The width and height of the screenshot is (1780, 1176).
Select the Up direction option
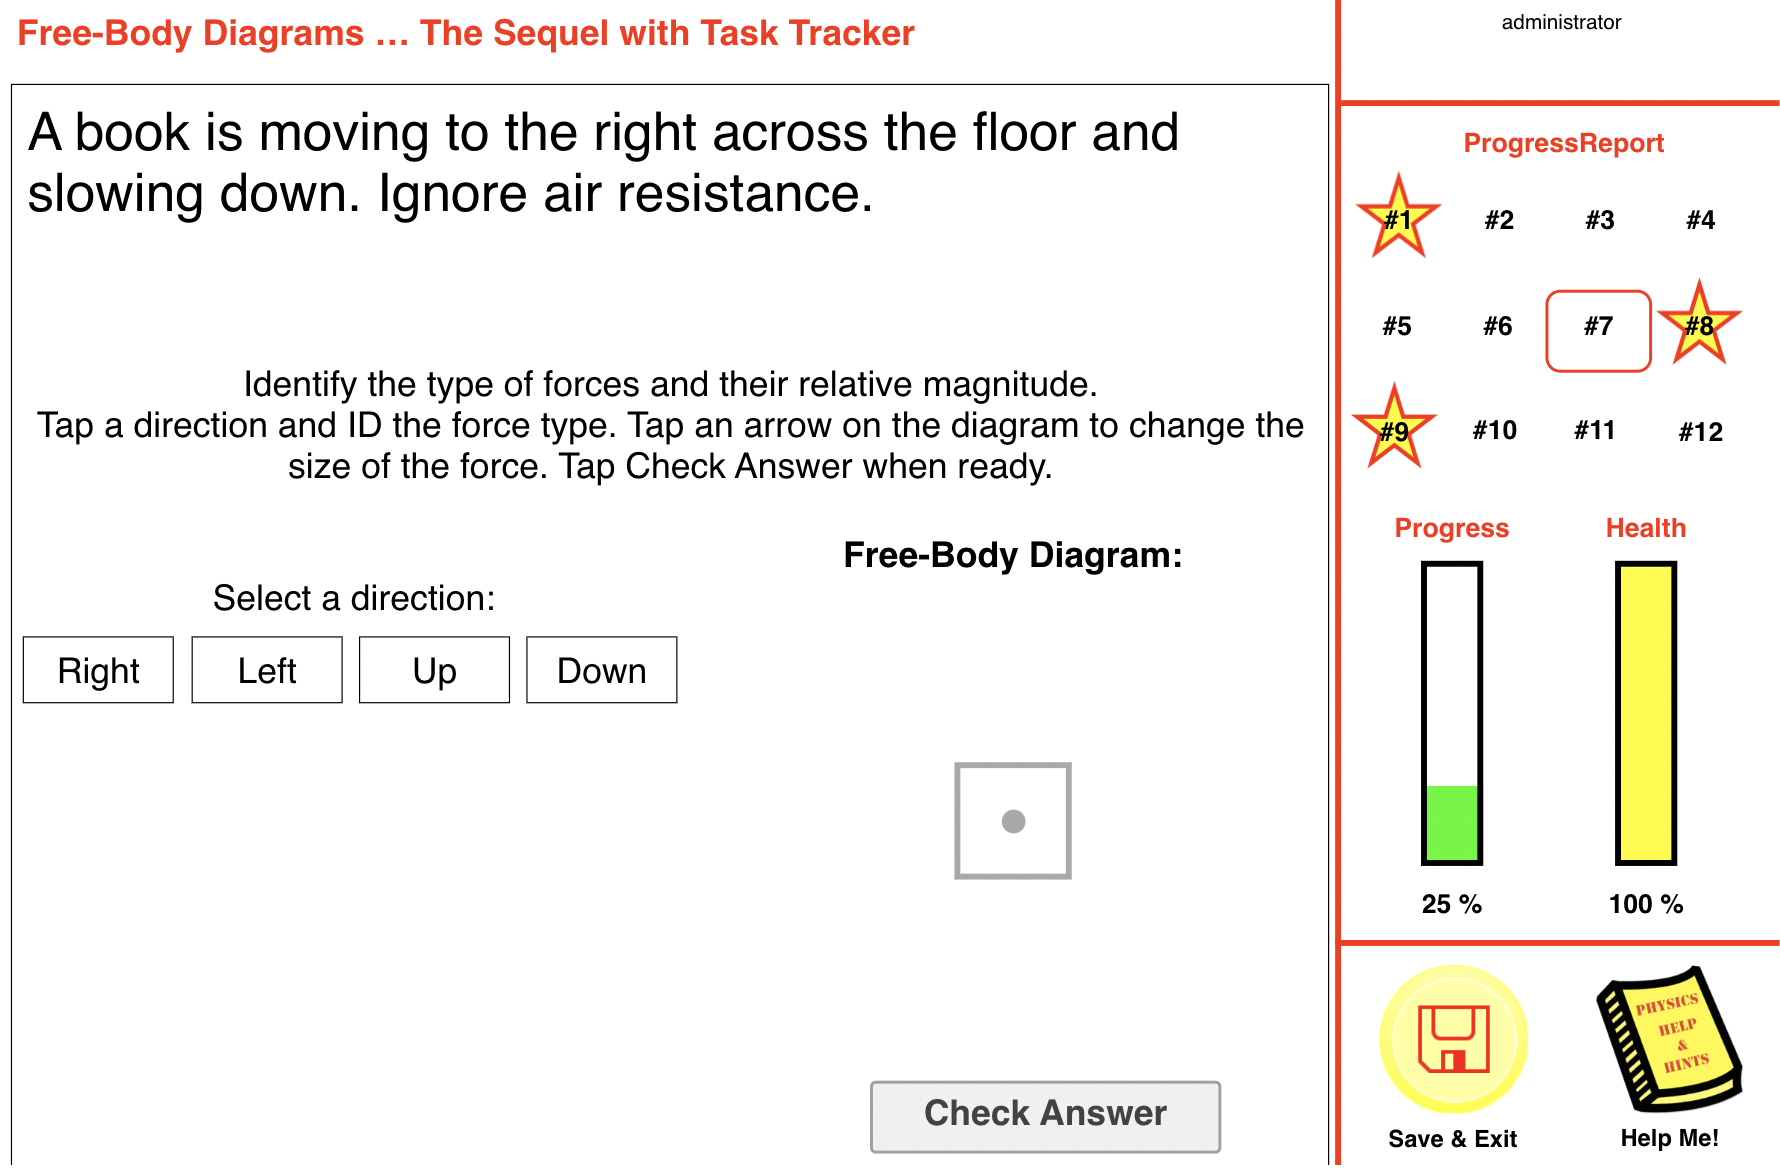[433, 670]
